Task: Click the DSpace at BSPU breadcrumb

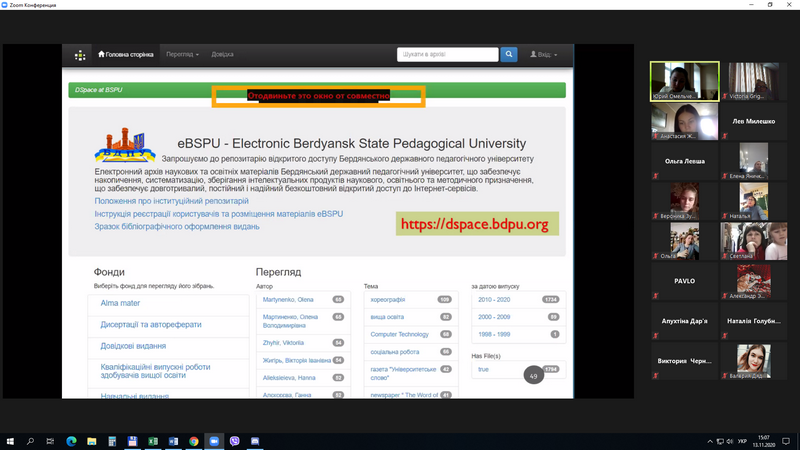Action: pyautogui.click(x=98, y=90)
